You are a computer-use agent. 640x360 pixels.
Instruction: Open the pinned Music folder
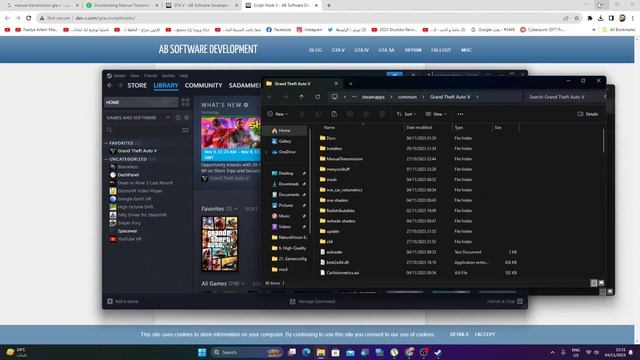pos(284,216)
